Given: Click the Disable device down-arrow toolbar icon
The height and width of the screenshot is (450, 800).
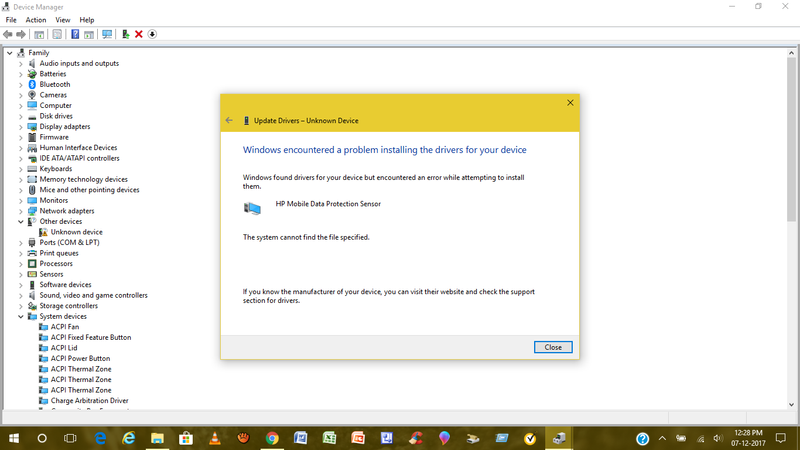Looking at the screenshot, I should pos(152,34).
